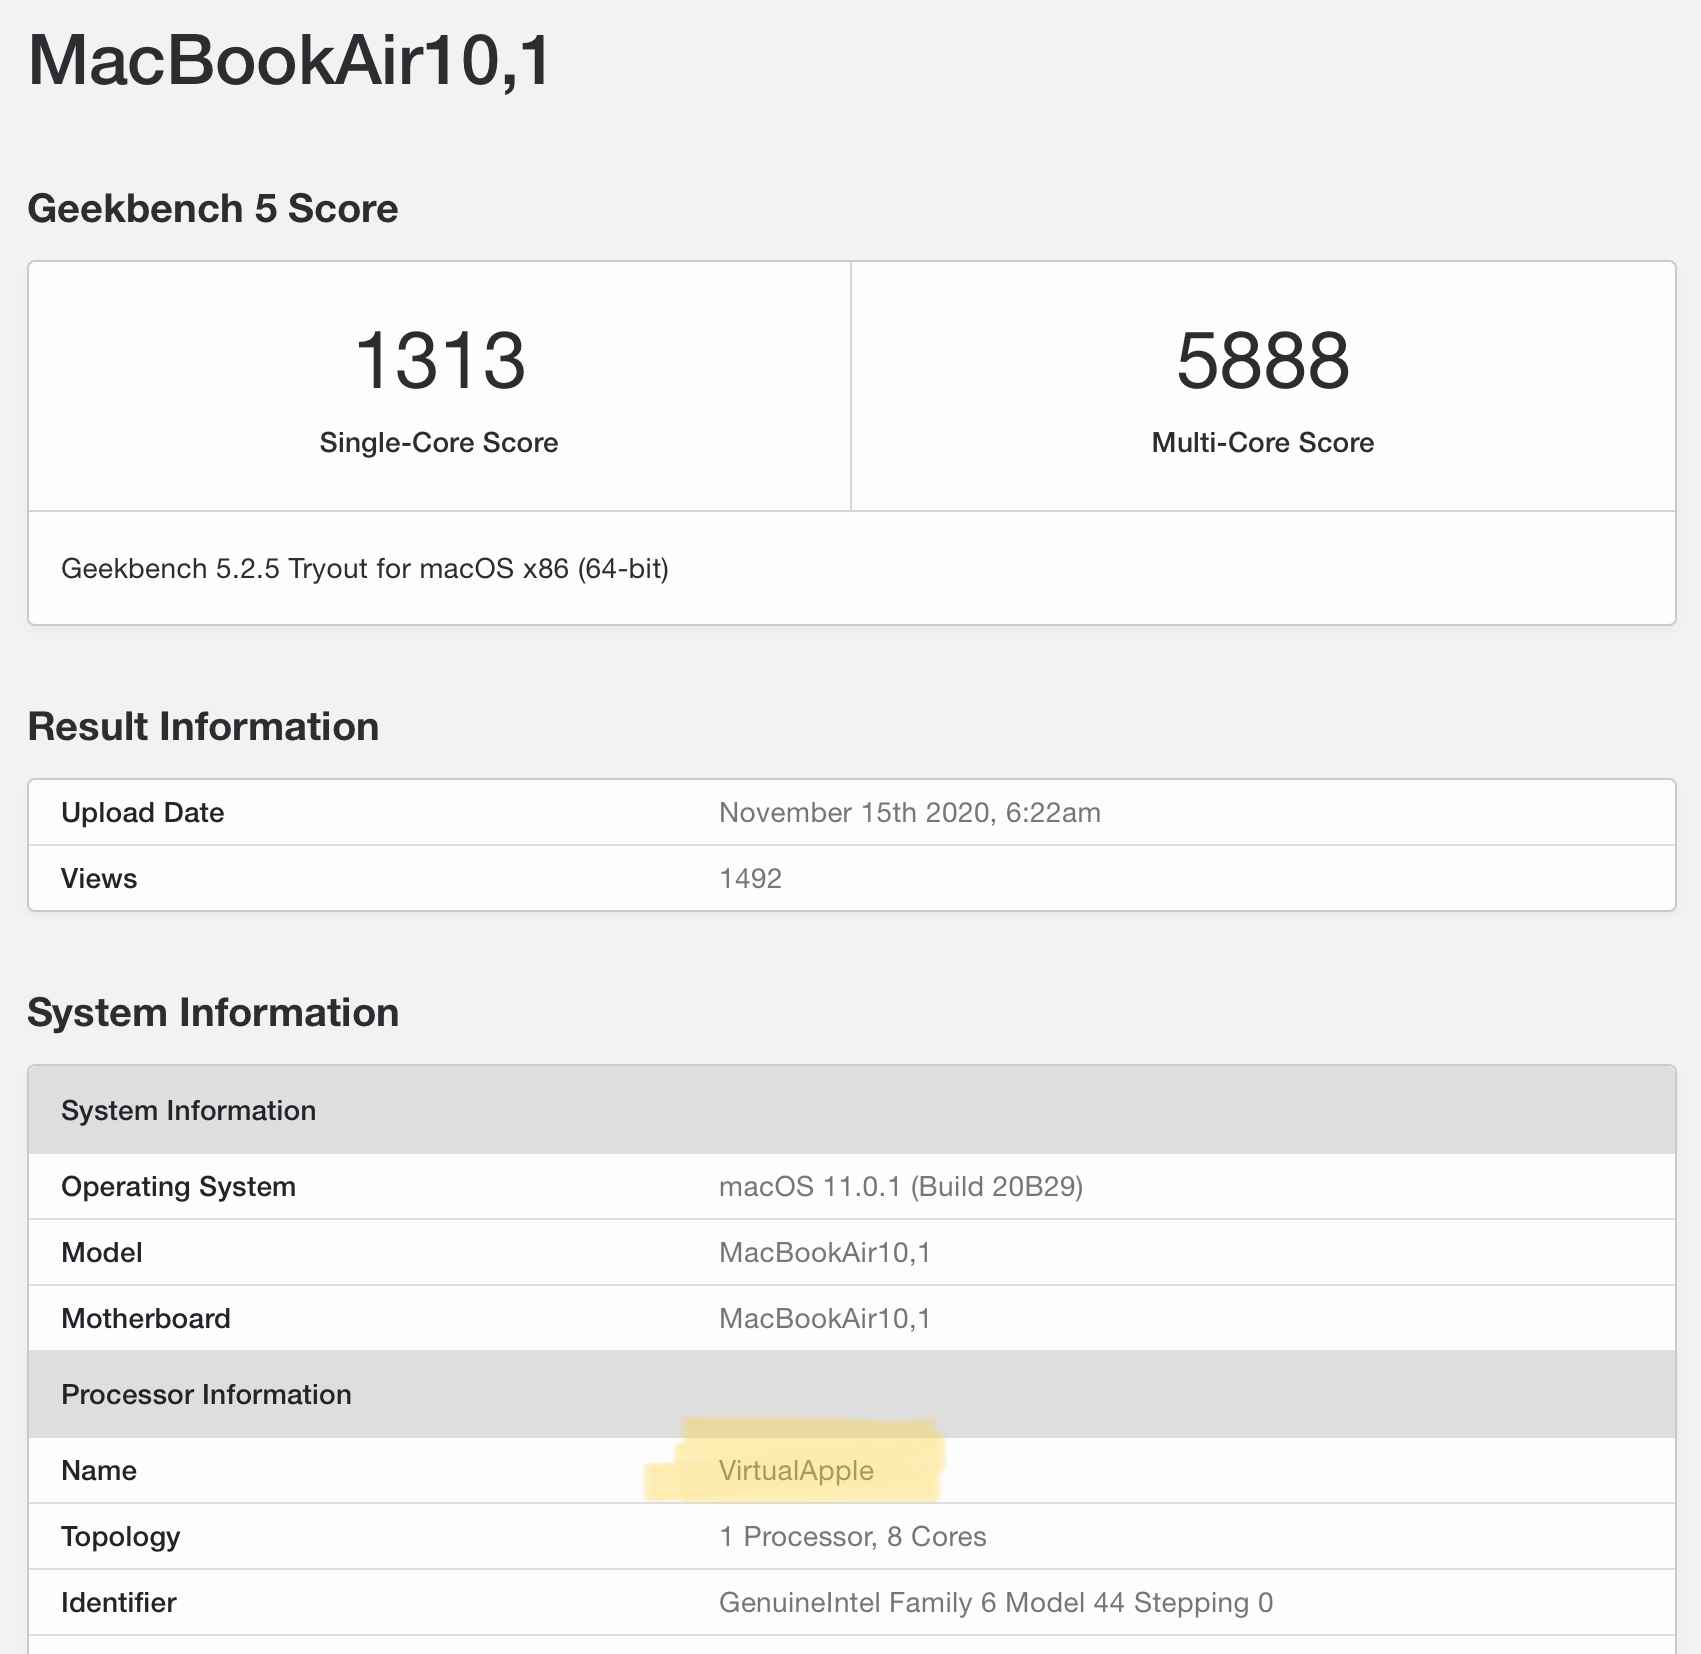This screenshot has width=1701, height=1654.
Task: Select the MacBookAir10,1 value in Motherboard row
Action: pos(825,1319)
